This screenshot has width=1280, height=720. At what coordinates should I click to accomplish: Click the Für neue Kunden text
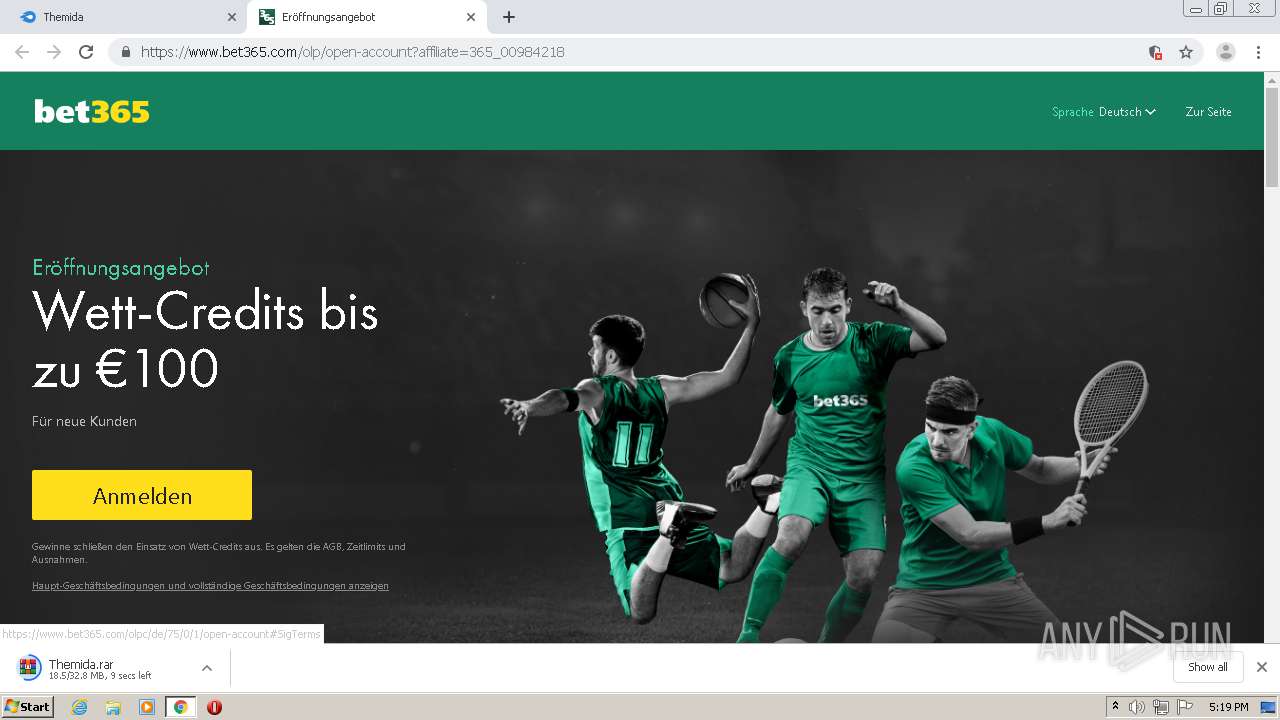[x=84, y=421]
